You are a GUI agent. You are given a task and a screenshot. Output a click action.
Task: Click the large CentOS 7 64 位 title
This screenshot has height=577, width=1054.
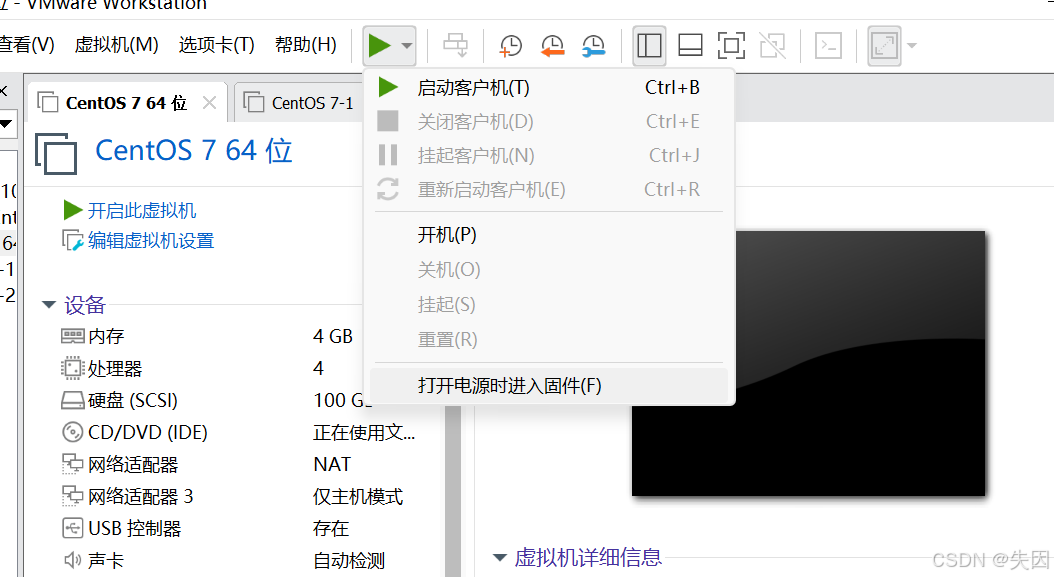[x=194, y=151]
